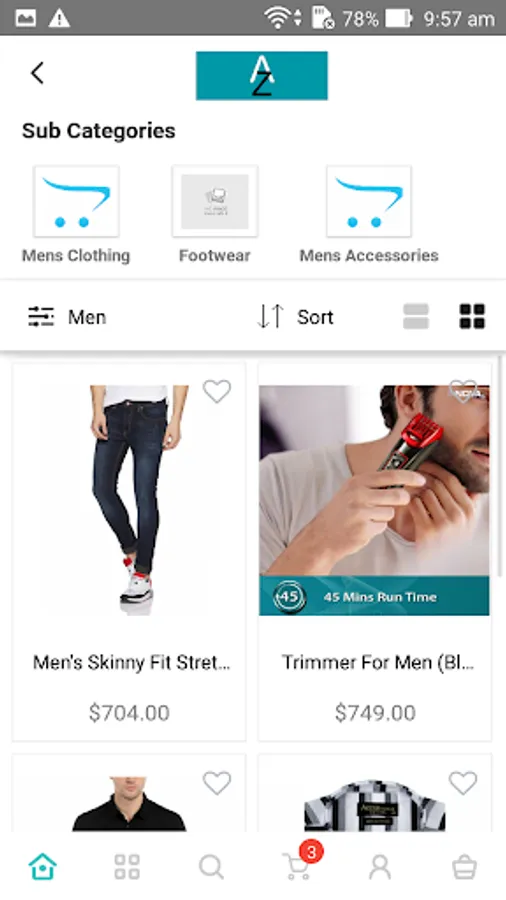Open categories grid icon in bottom navigation
This screenshot has width=506, height=900.
click(x=127, y=867)
